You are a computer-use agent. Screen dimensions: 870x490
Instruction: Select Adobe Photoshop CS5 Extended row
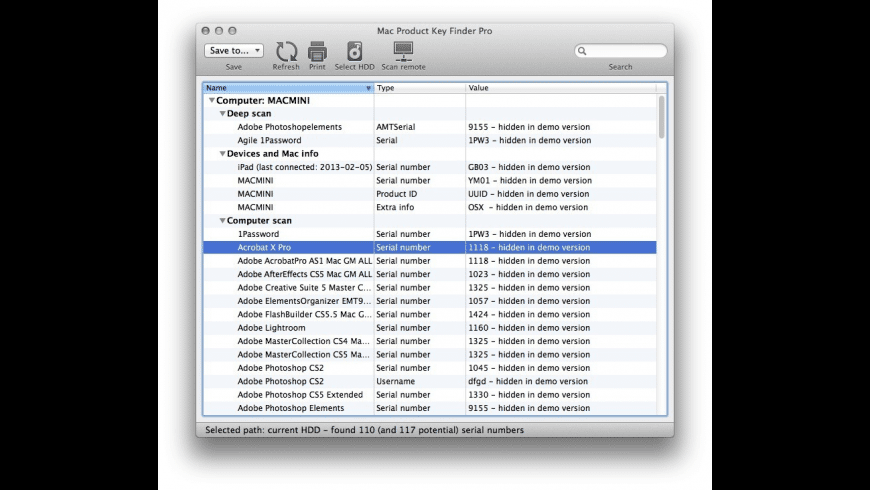pos(300,395)
